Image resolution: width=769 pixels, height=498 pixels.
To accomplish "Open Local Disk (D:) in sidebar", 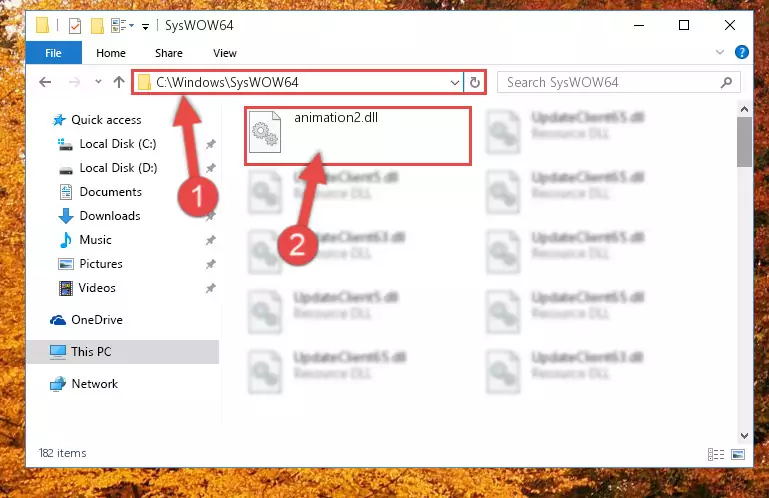I will pyautogui.click(x=118, y=168).
